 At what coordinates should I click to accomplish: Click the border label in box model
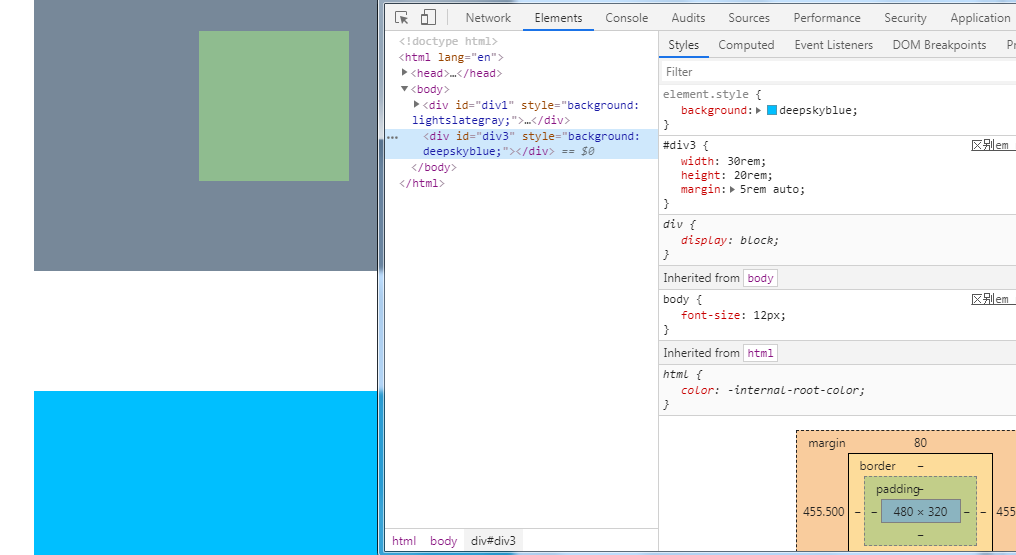(877, 466)
